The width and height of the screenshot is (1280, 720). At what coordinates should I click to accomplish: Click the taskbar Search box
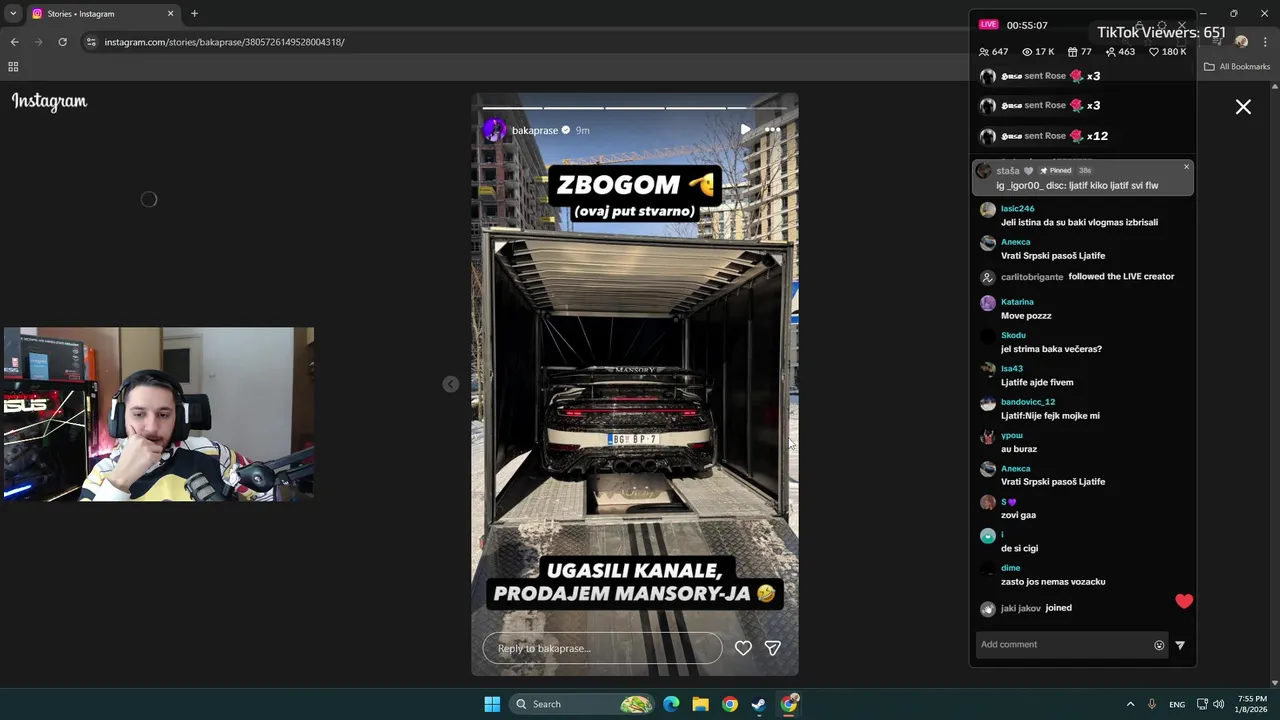click(x=583, y=704)
